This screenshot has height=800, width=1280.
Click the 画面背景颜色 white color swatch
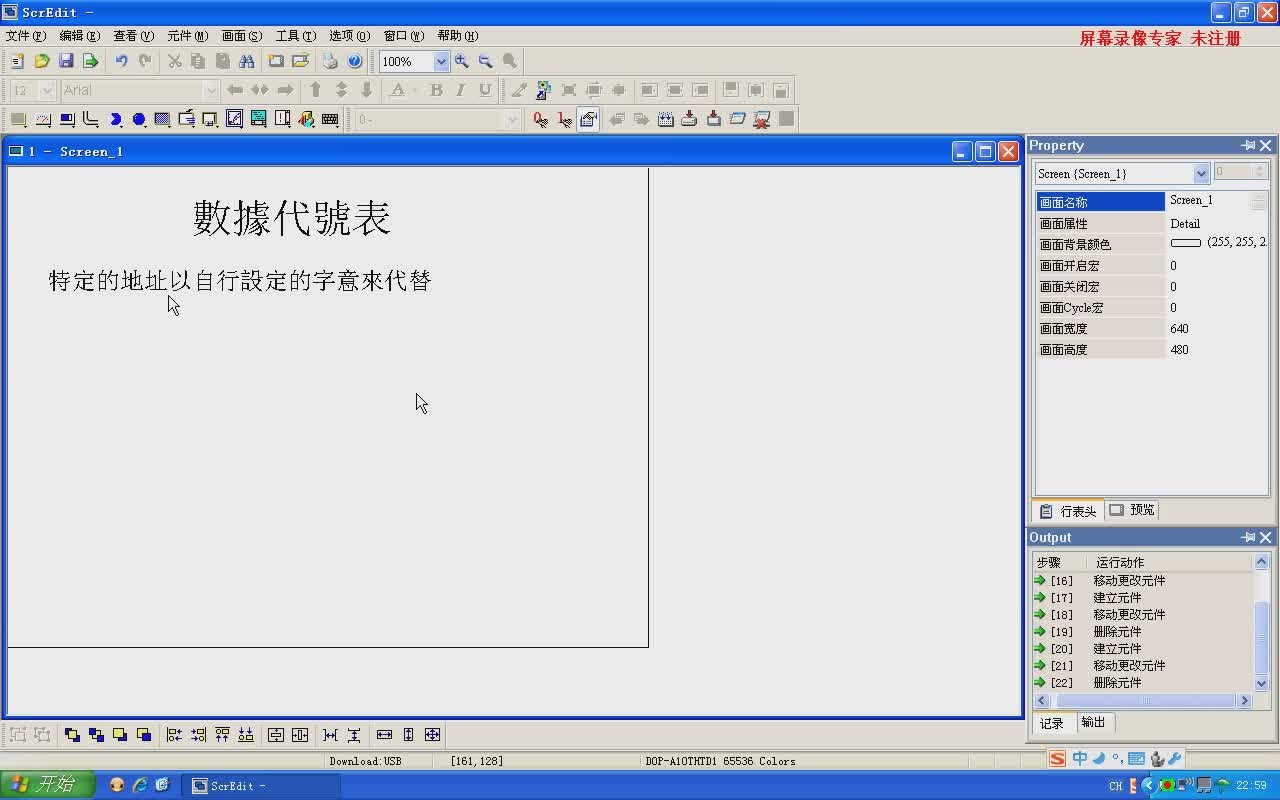[1186, 243]
